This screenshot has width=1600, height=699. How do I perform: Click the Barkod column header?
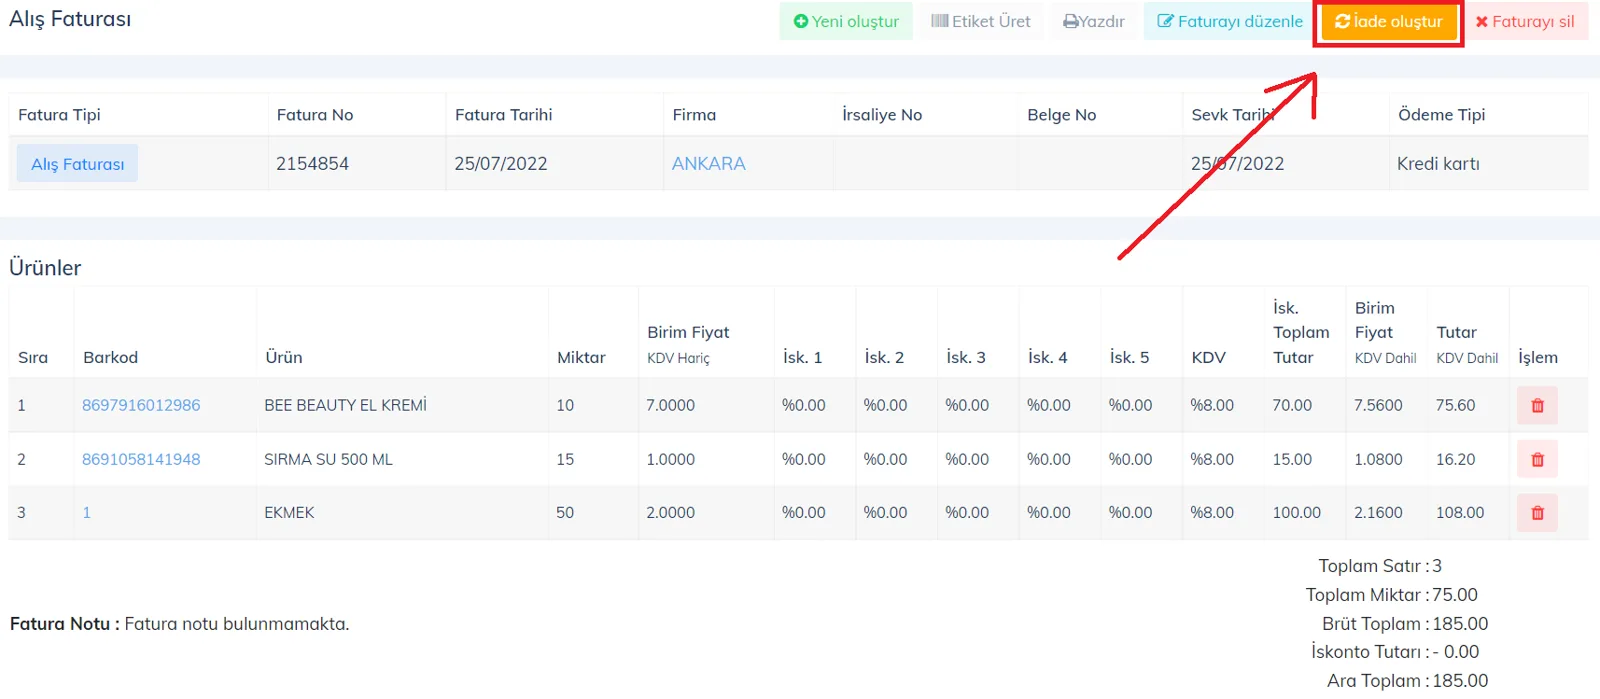click(x=110, y=358)
